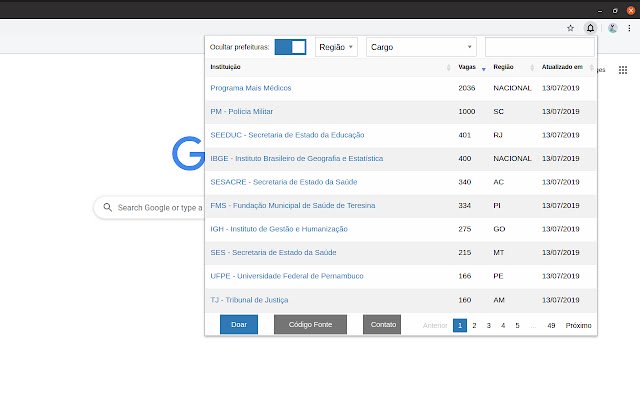The height and width of the screenshot is (400, 640).
Task: Click the SC region cell
Action: tap(498, 111)
